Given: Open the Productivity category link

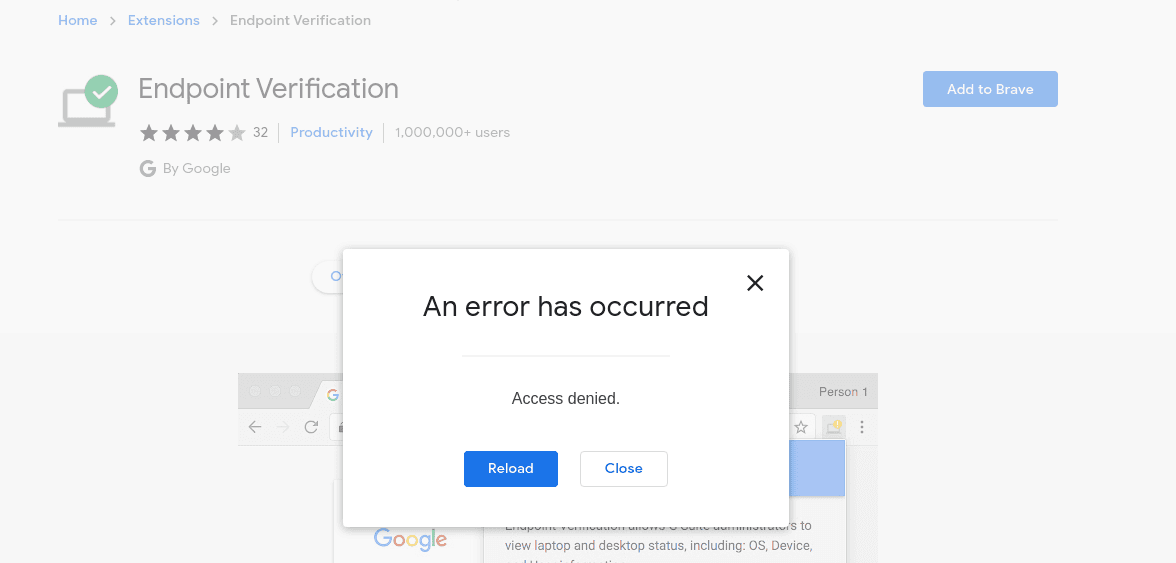Looking at the screenshot, I should click(x=332, y=132).
